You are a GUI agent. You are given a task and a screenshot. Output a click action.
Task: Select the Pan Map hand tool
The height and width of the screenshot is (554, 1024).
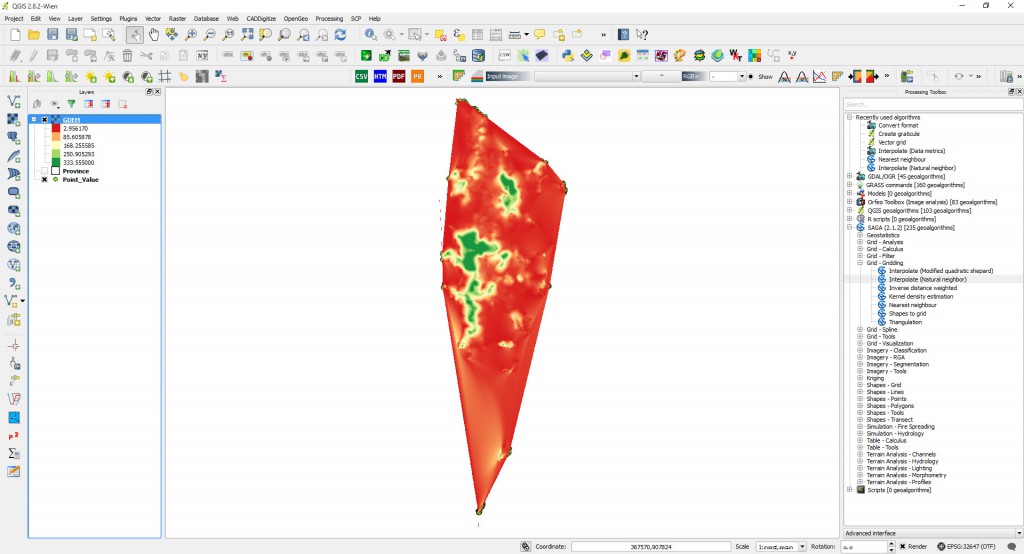pyautogui.click(x=154, y=35)
